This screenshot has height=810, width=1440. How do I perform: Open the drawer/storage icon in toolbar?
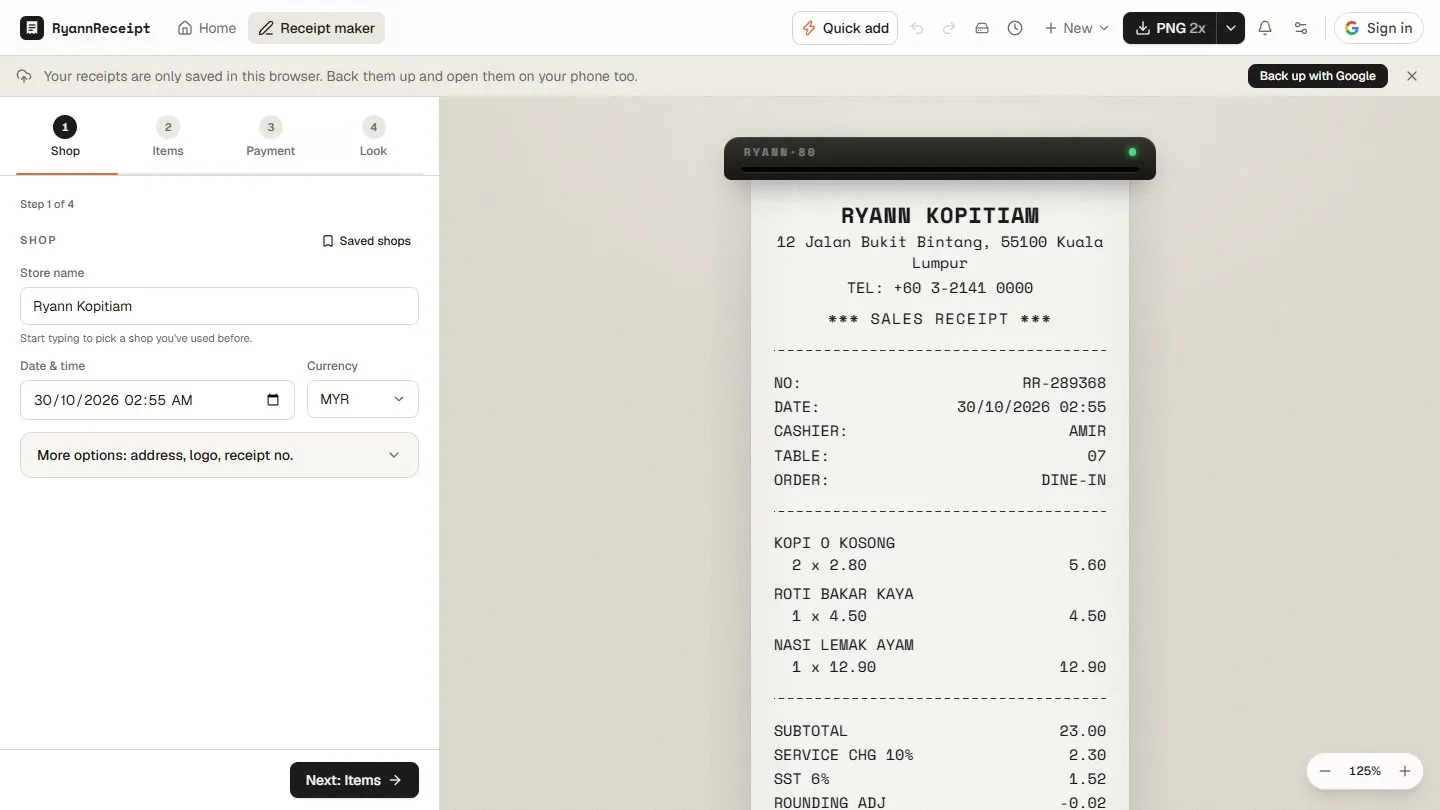pyautogui.click(x=982, y=28)
